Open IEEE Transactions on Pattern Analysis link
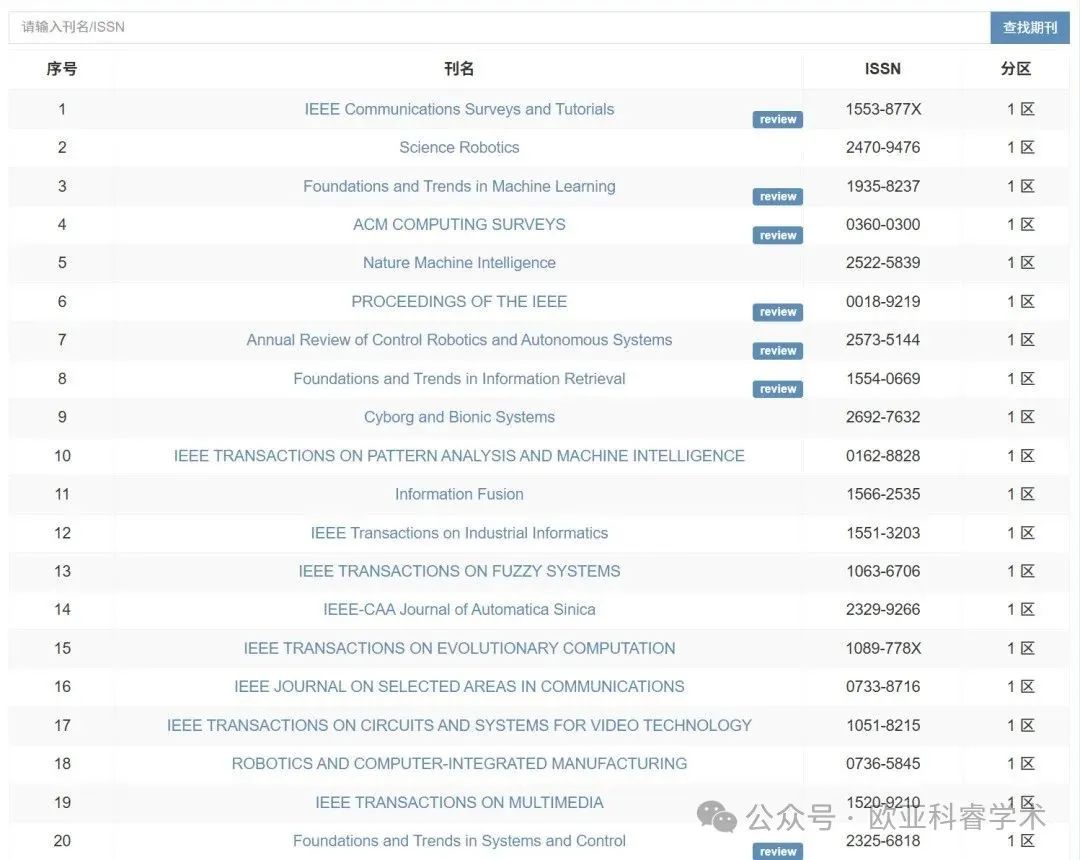Screen dimensions: 1080x860 459,456
